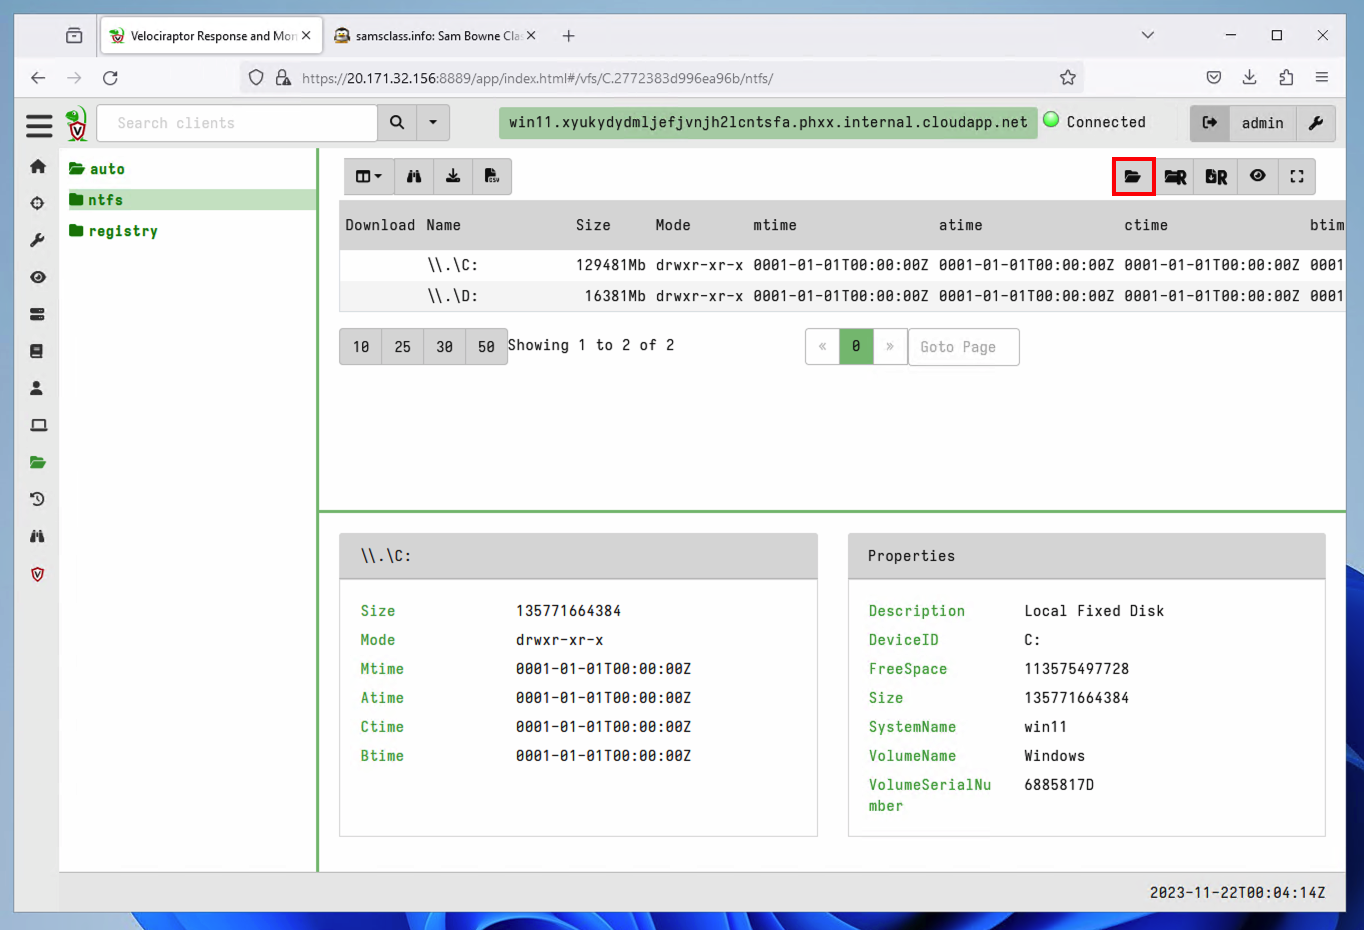Set page size to 30 rows
The width and height of the screenshot is (1364, 930).
pos(445,347)
